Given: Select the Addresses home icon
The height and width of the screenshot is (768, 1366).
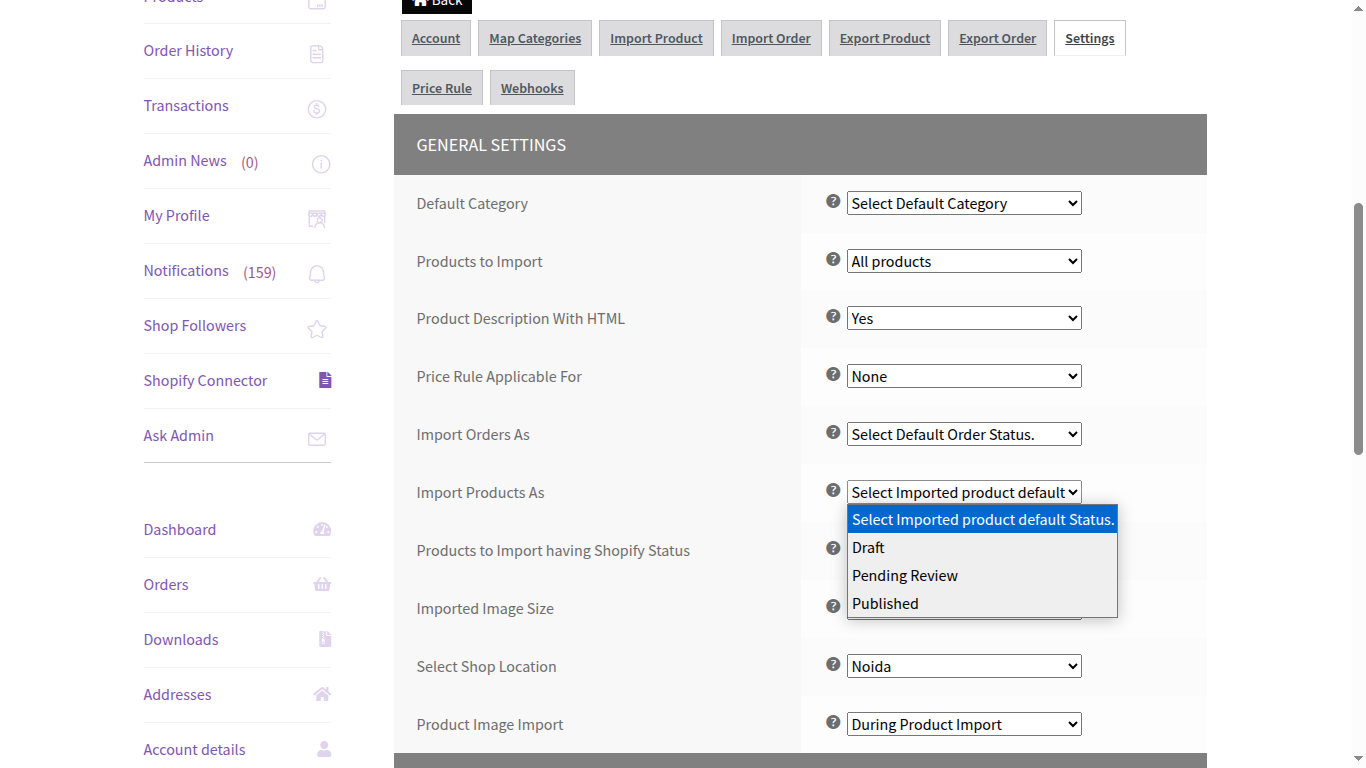Looking at the screenshot, I should click(x=324, y=694).
